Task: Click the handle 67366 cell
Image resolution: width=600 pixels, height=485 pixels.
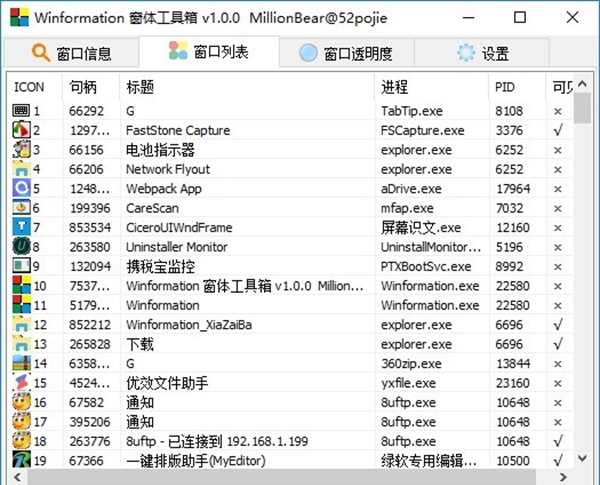Action: [86, 461]
